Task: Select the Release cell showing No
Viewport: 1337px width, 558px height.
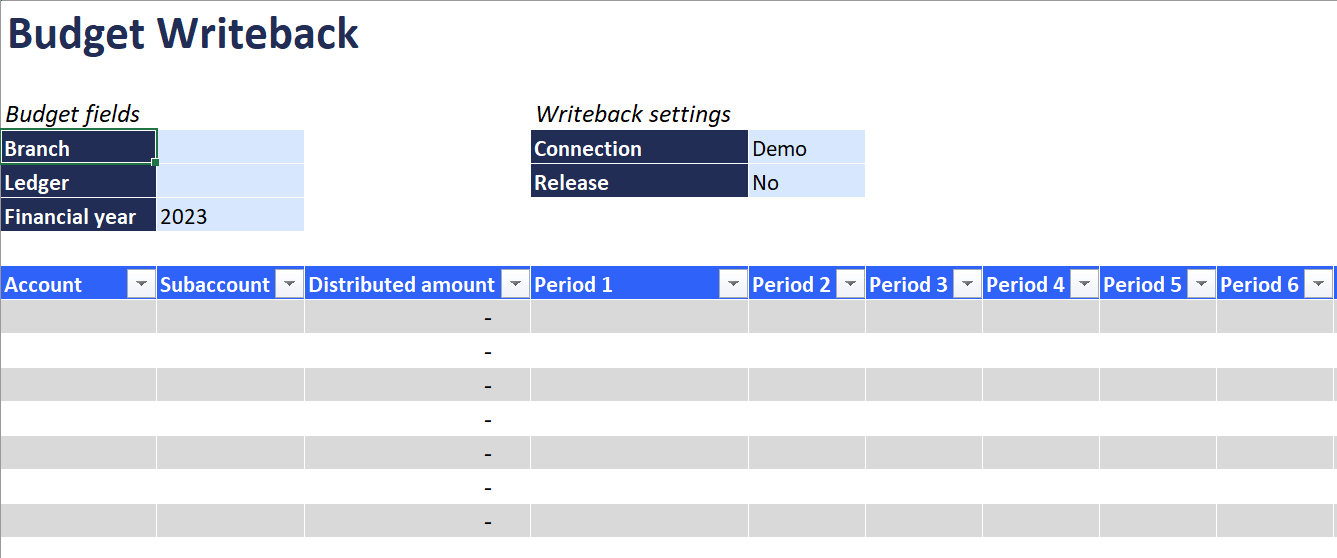Action: tap(806, 181)
